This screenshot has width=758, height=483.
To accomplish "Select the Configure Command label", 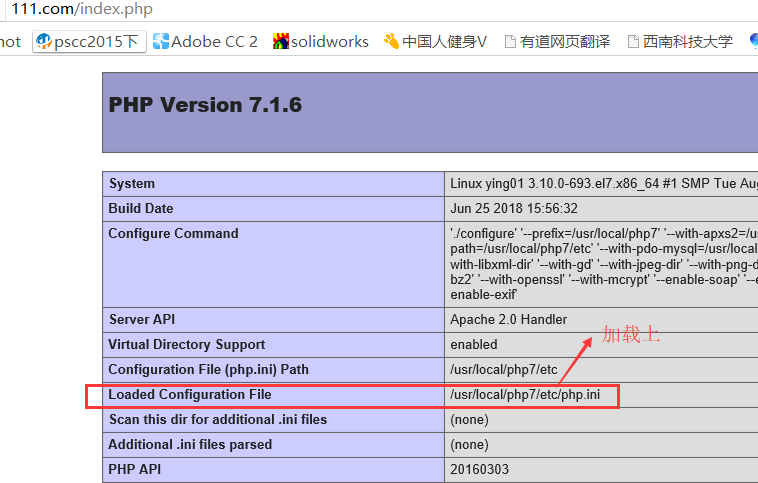I will point(173,234).
